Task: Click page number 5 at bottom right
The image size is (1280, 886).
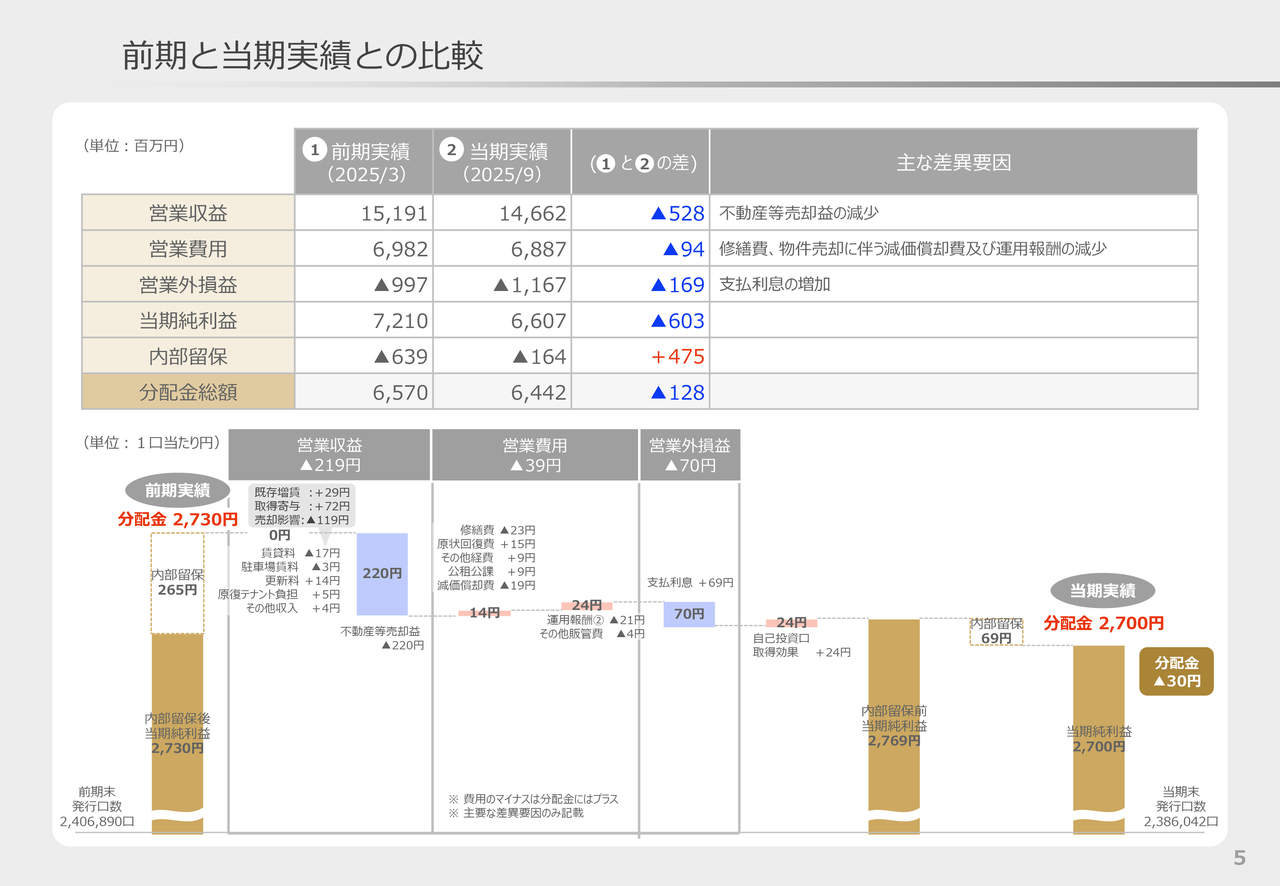Action: click(x=1239, y=858)
